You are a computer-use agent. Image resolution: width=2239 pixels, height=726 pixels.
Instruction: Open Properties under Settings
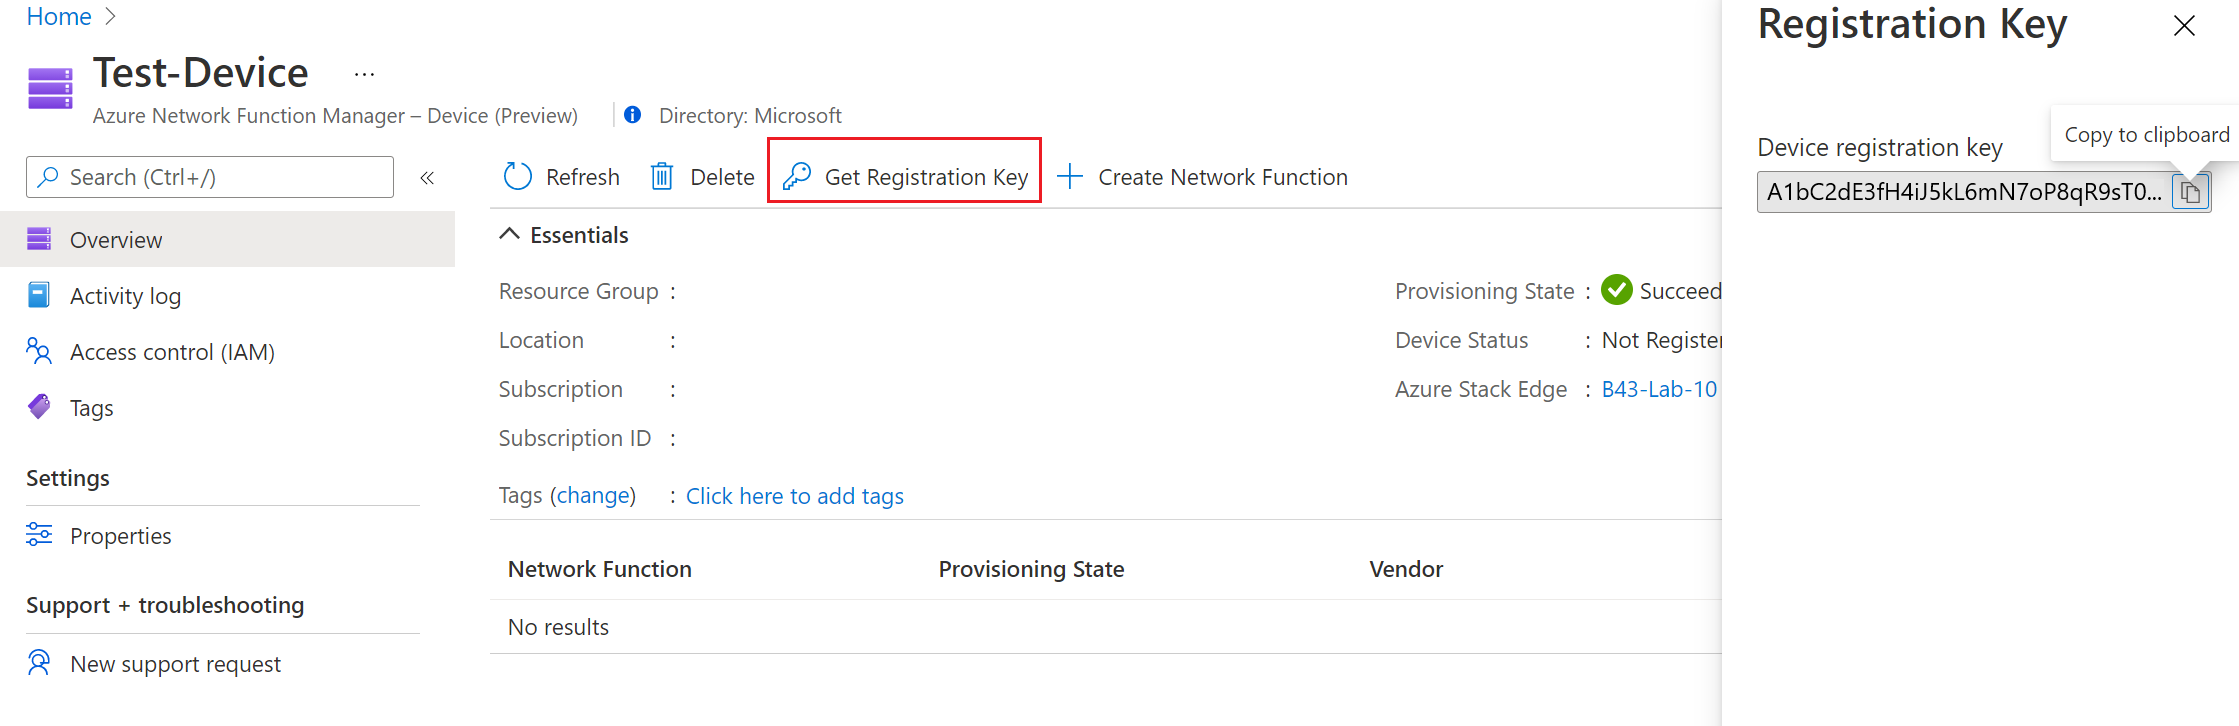pos(120,536)
